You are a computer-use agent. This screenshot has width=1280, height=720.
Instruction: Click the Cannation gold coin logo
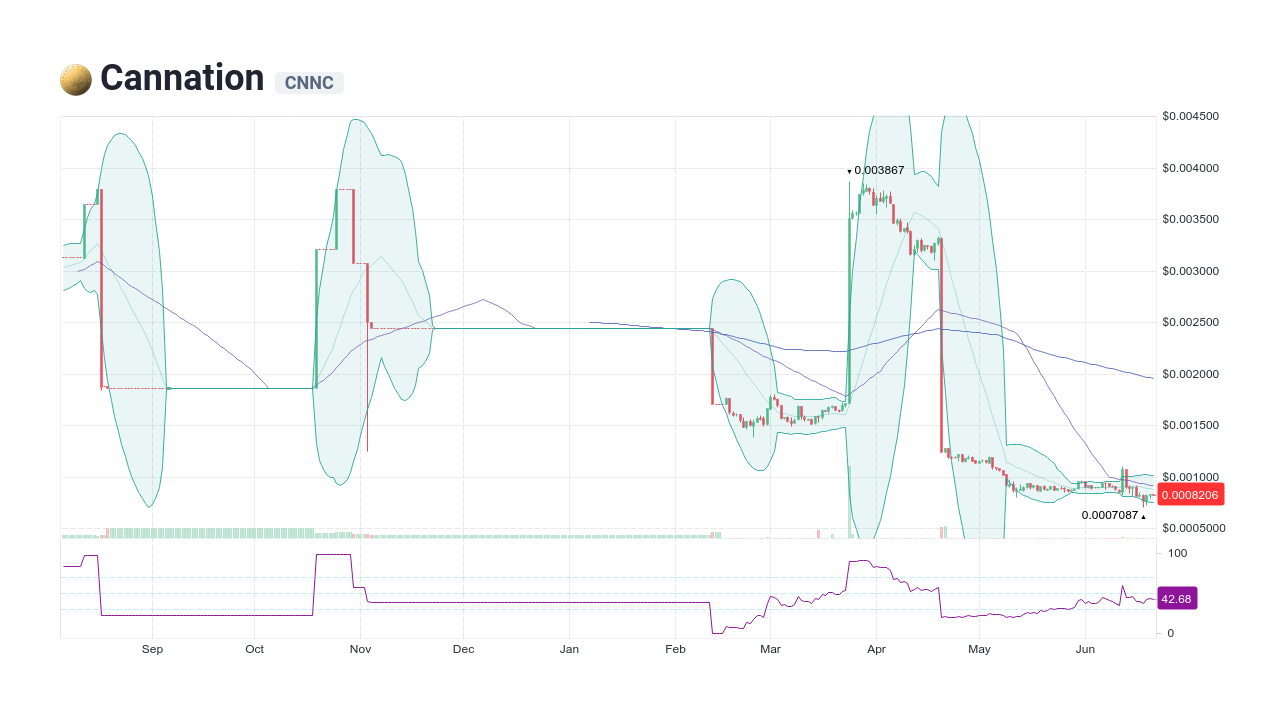75,77
